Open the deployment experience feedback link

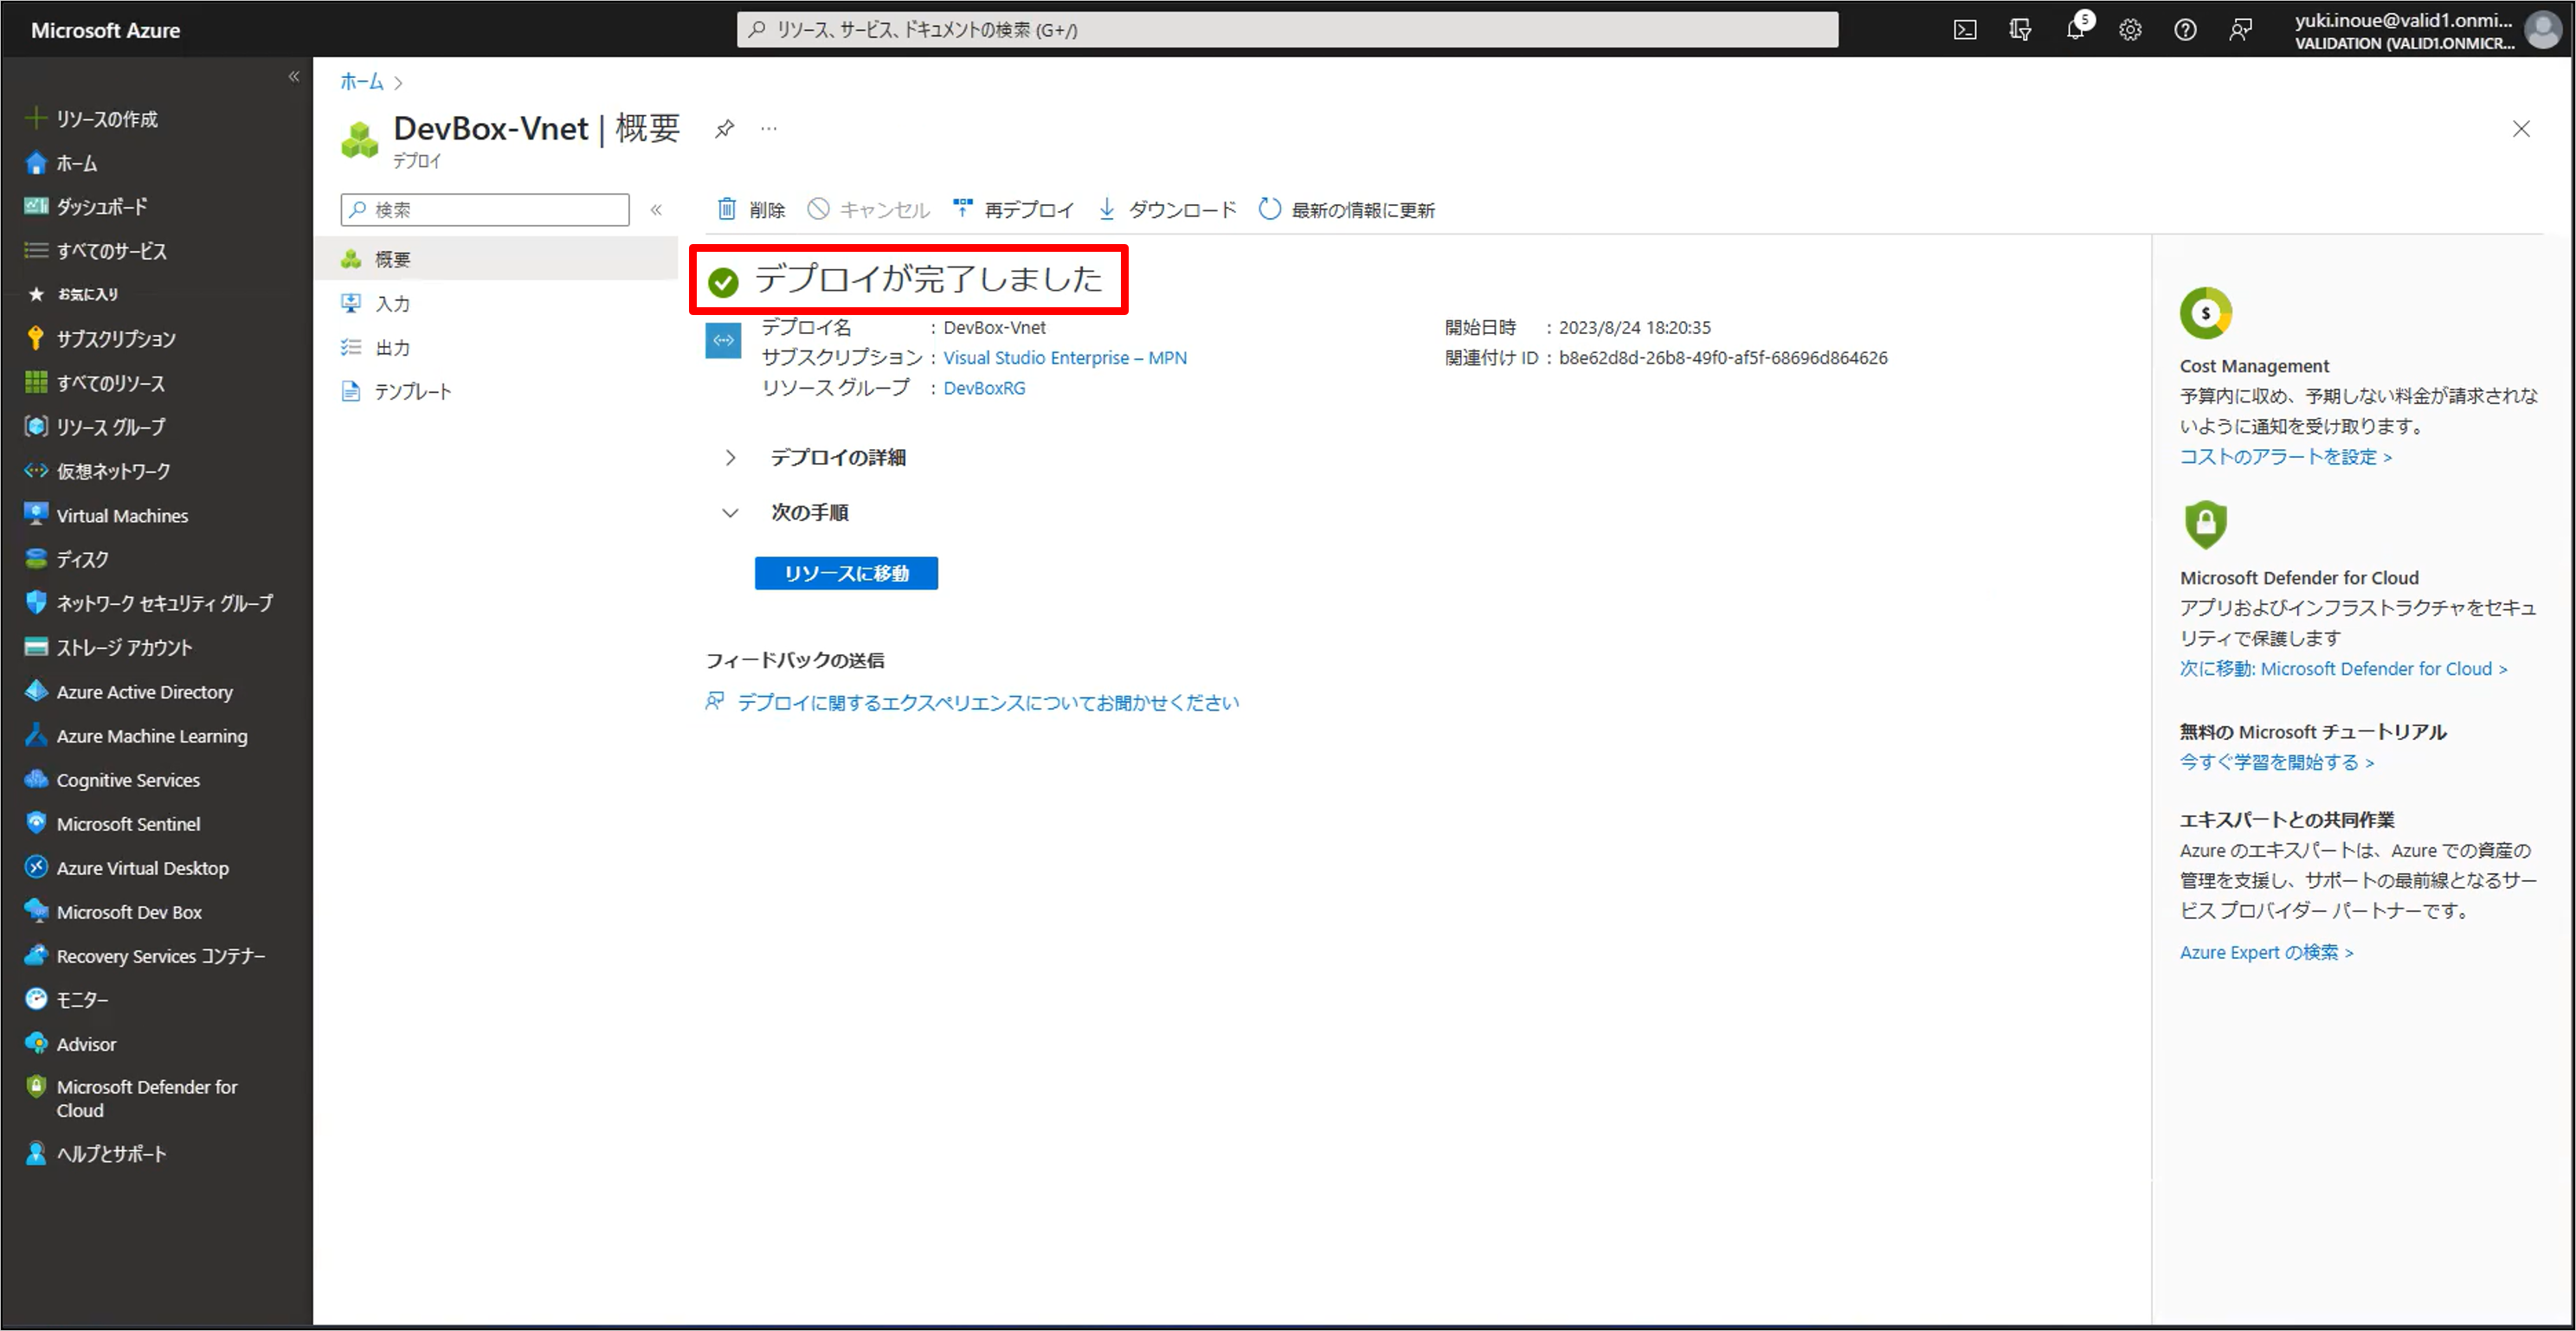[x=987, y=702]
